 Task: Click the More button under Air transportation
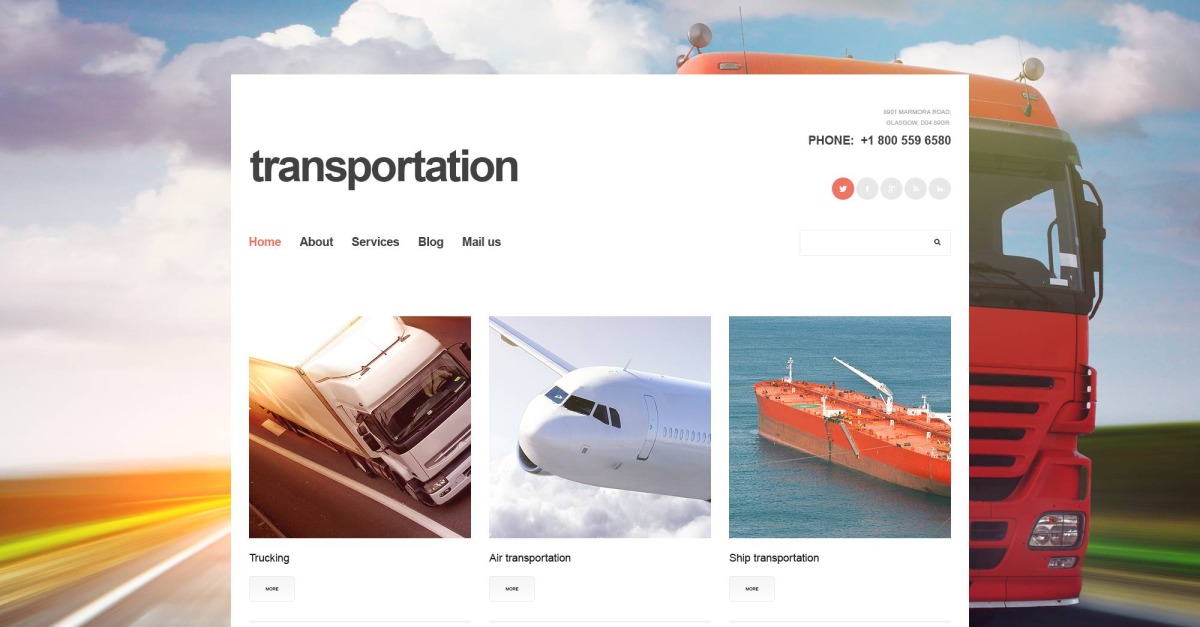pyautogui.click(x=512, y=589)
